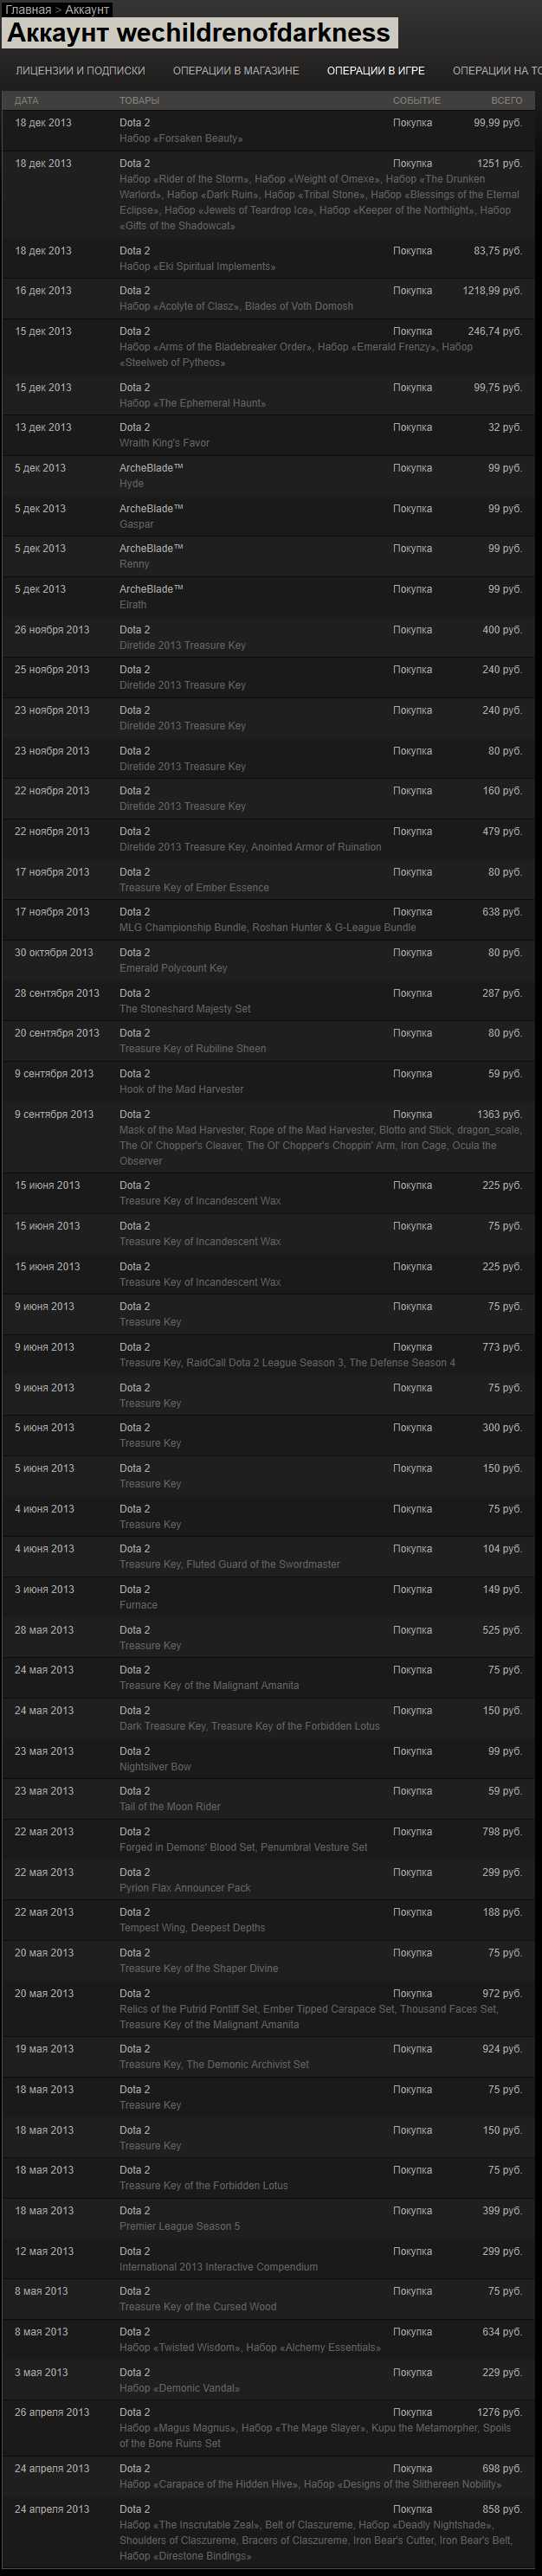The image size is (542, 2576).
Task: Open the partially visible Операции на тор… tab
Action: click(x=496, y=71)
